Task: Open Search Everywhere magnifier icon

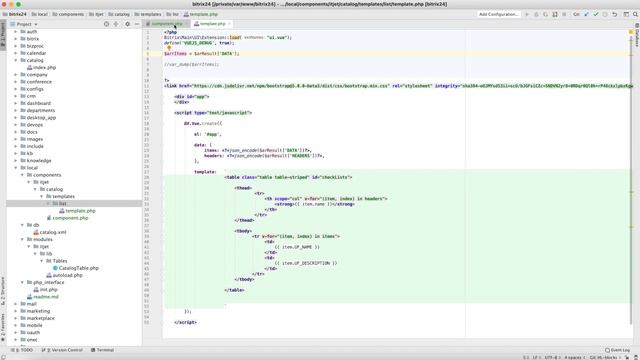Action: coord(635,14)
